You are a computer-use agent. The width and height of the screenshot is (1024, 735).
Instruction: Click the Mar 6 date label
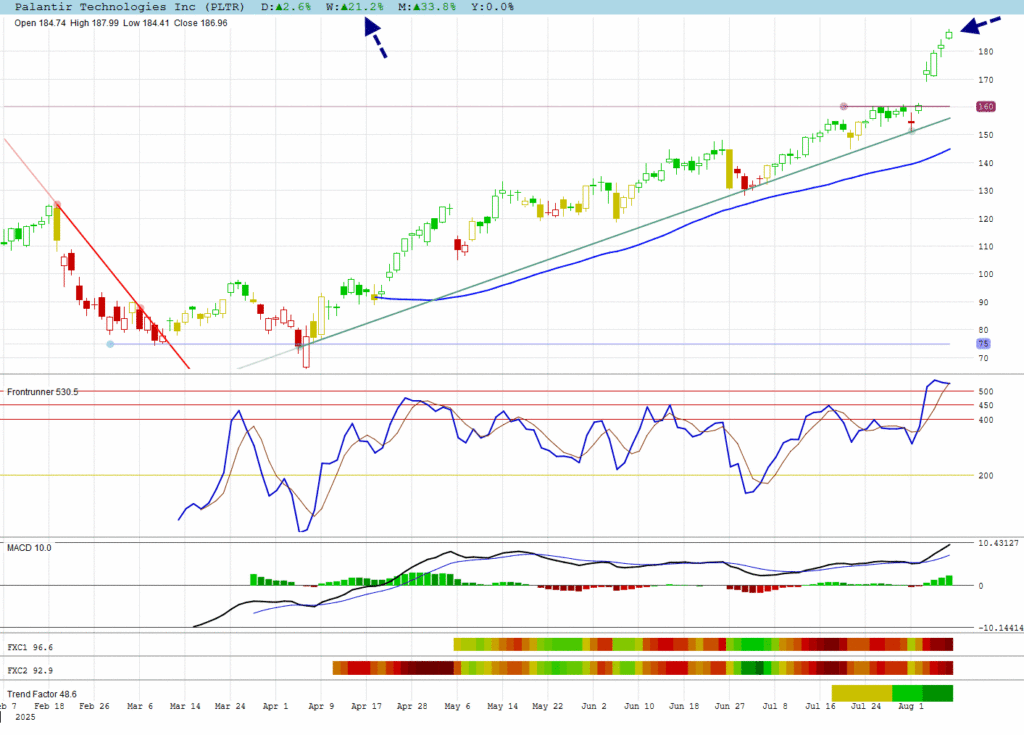(140, 706)
